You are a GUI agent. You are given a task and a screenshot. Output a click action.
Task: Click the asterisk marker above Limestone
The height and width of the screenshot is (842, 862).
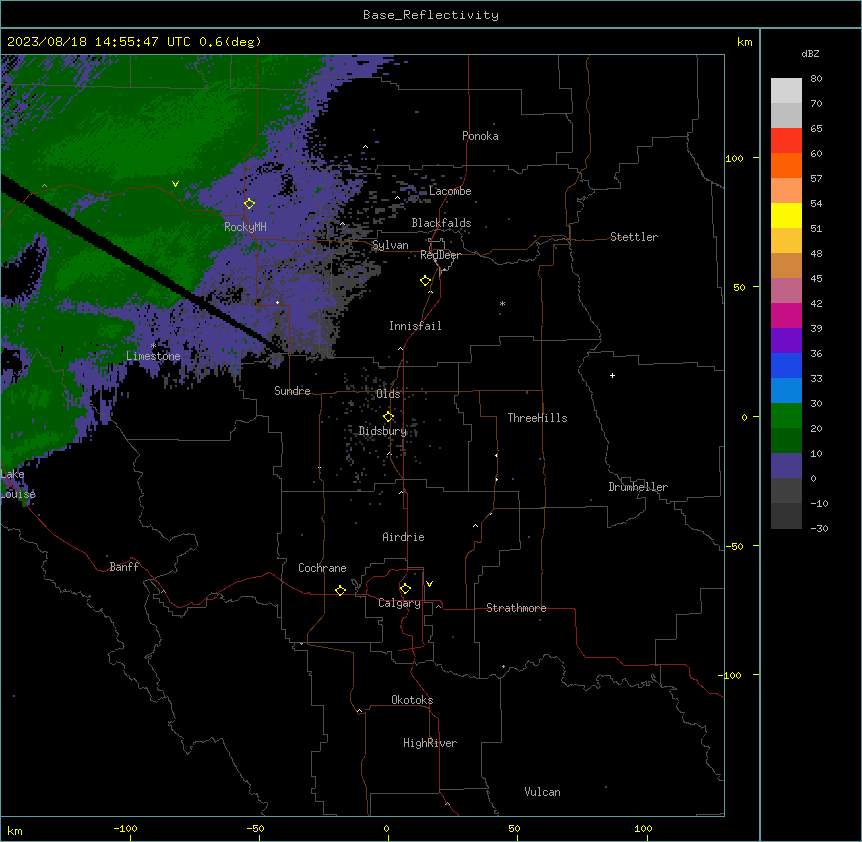click(x=154, y=345)
